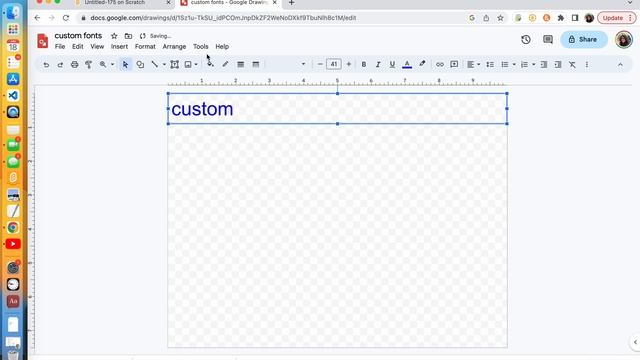Activate the paint format tool
This screenshot has width=640, height=360.
88,64
